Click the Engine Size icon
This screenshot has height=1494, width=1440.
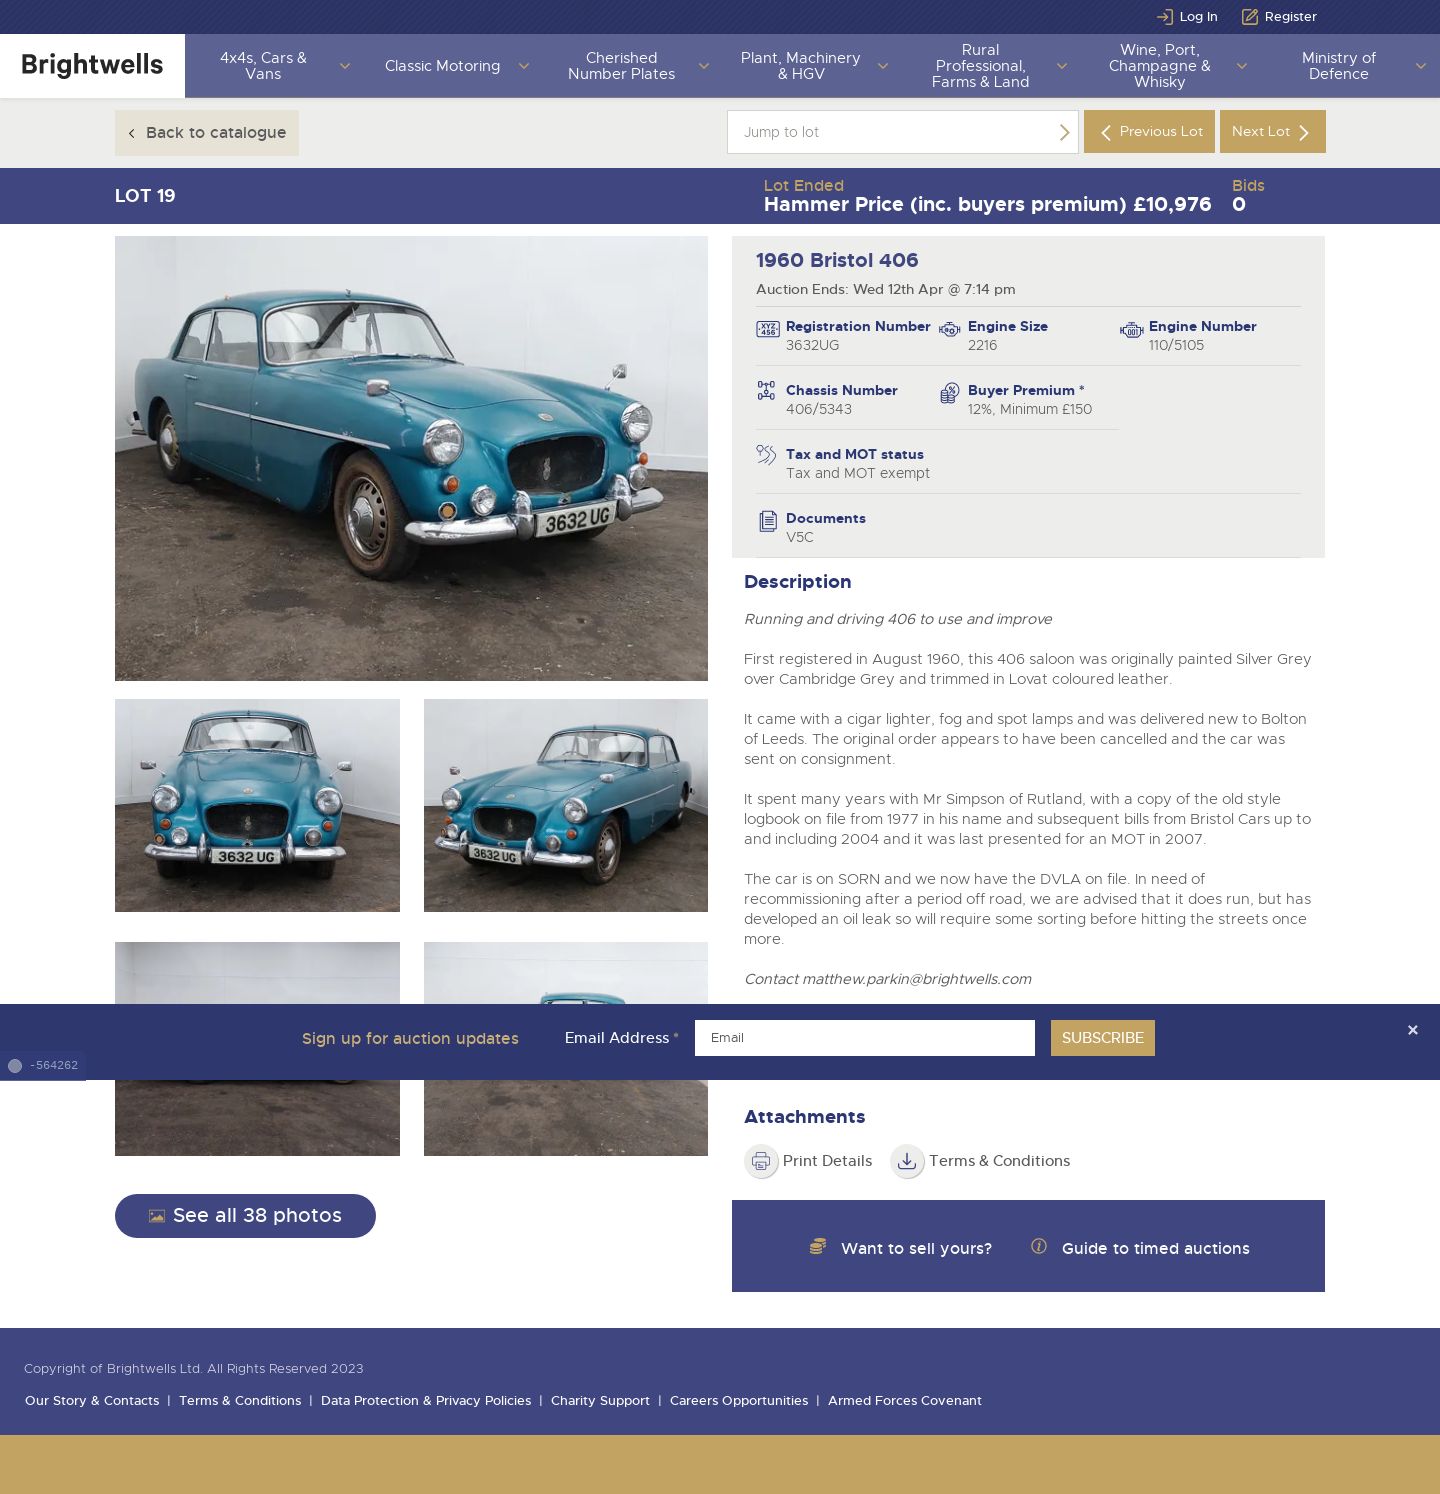pos(950,329)
